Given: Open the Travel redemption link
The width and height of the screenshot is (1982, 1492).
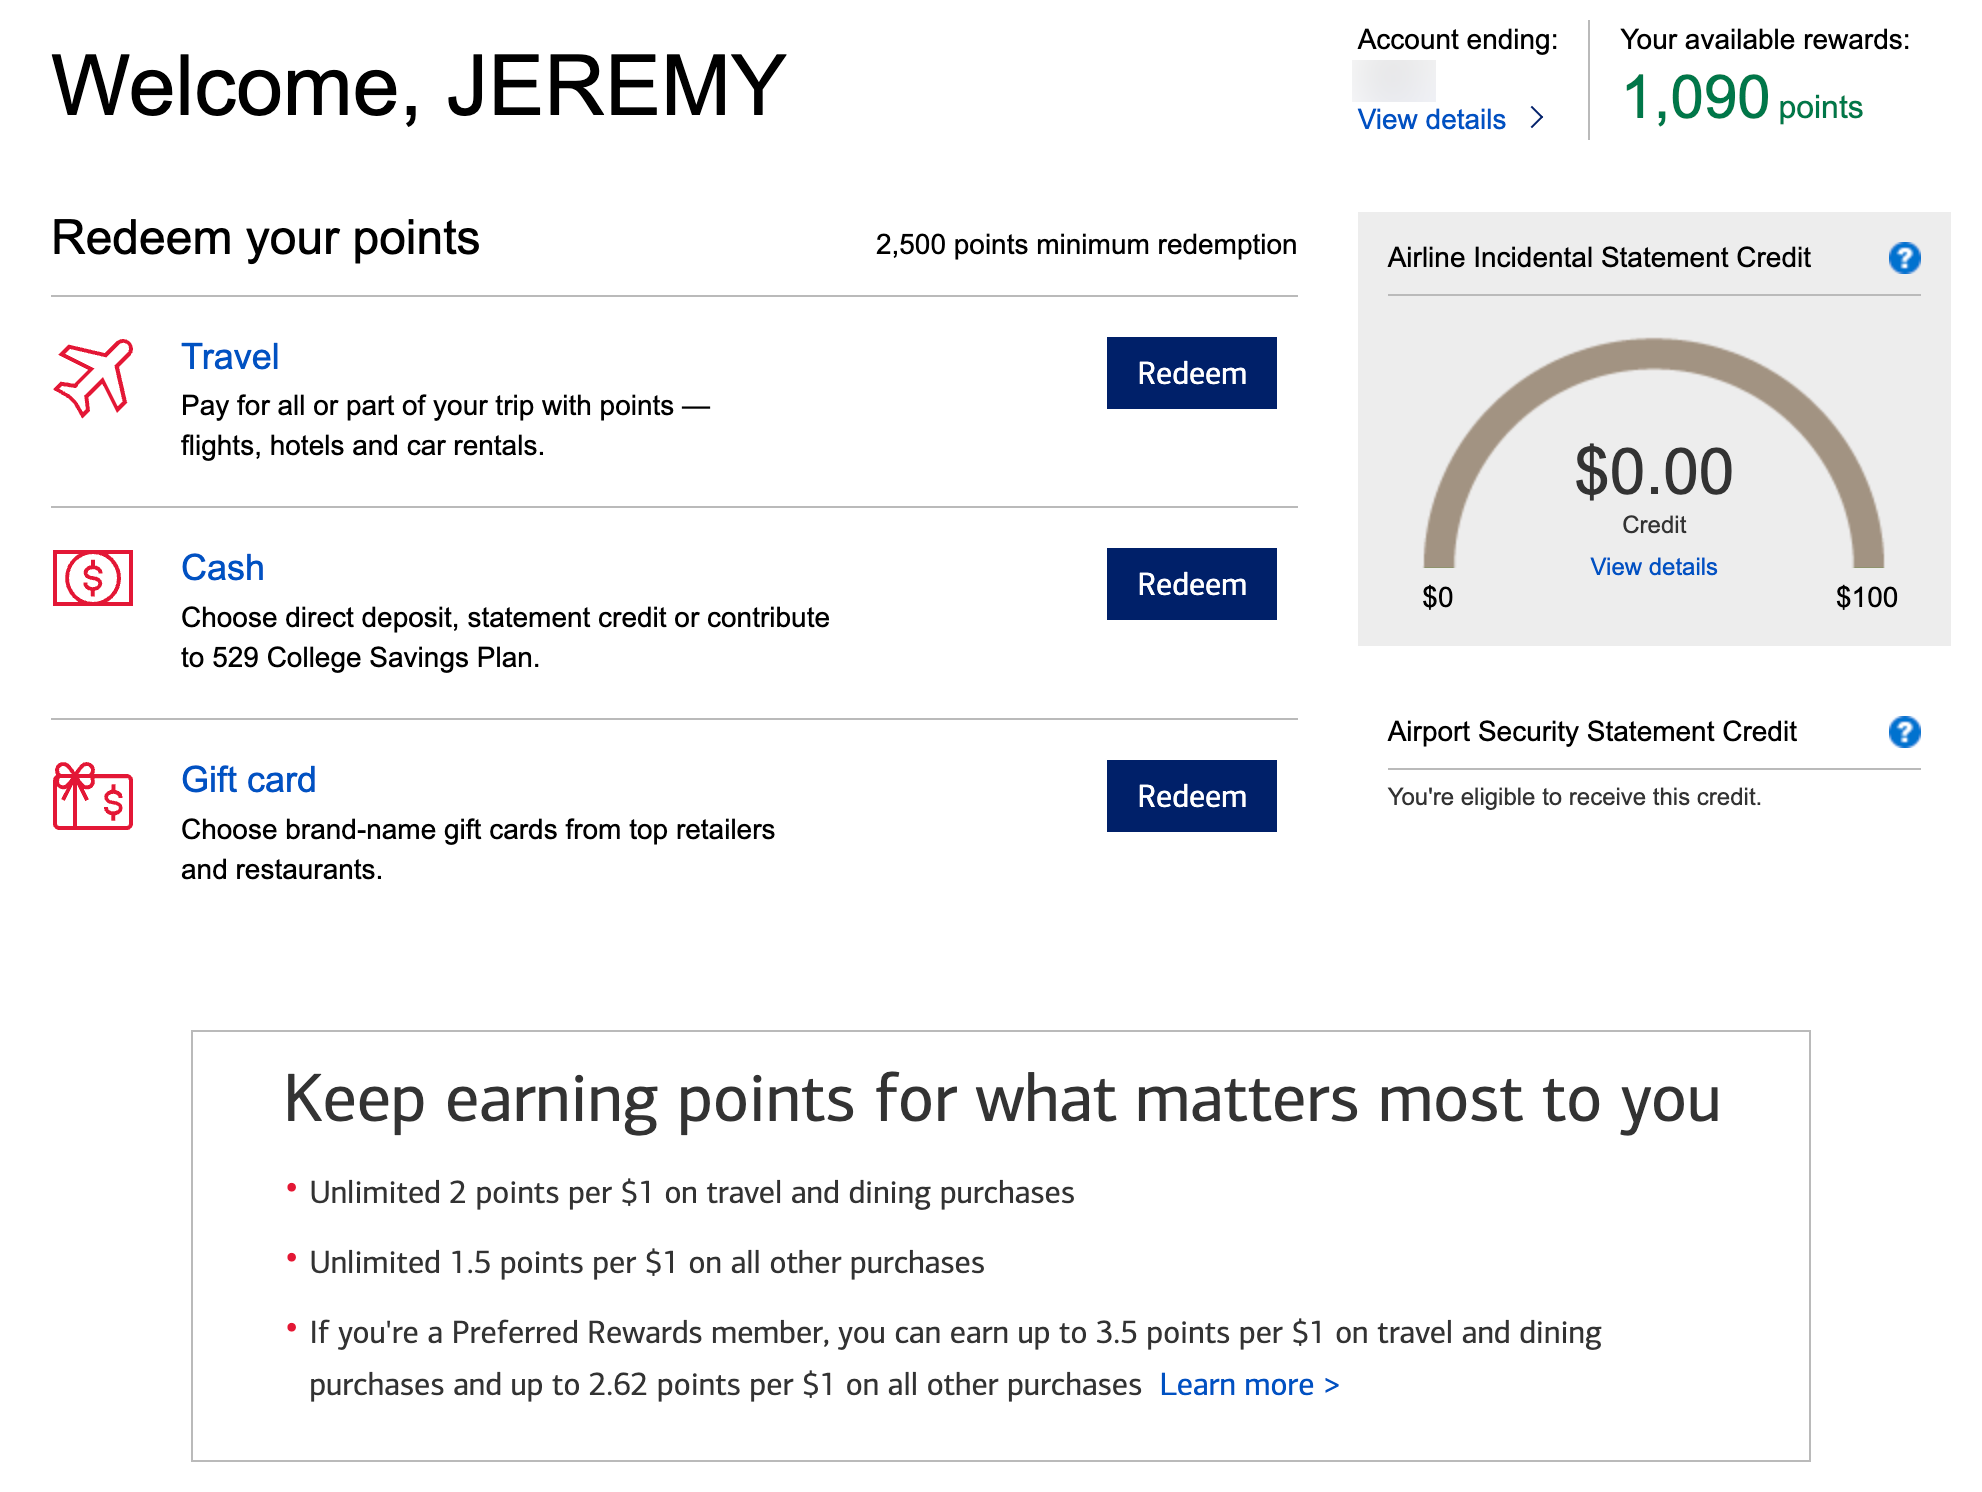Looking at the screenshot, I should click(x=230, y=357).
